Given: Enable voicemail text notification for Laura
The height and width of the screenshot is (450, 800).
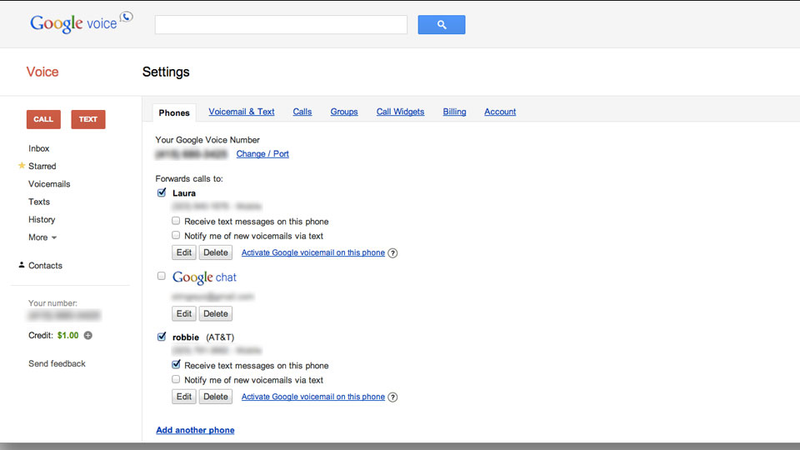Looking at the screenshot, I should coord(176,235).
